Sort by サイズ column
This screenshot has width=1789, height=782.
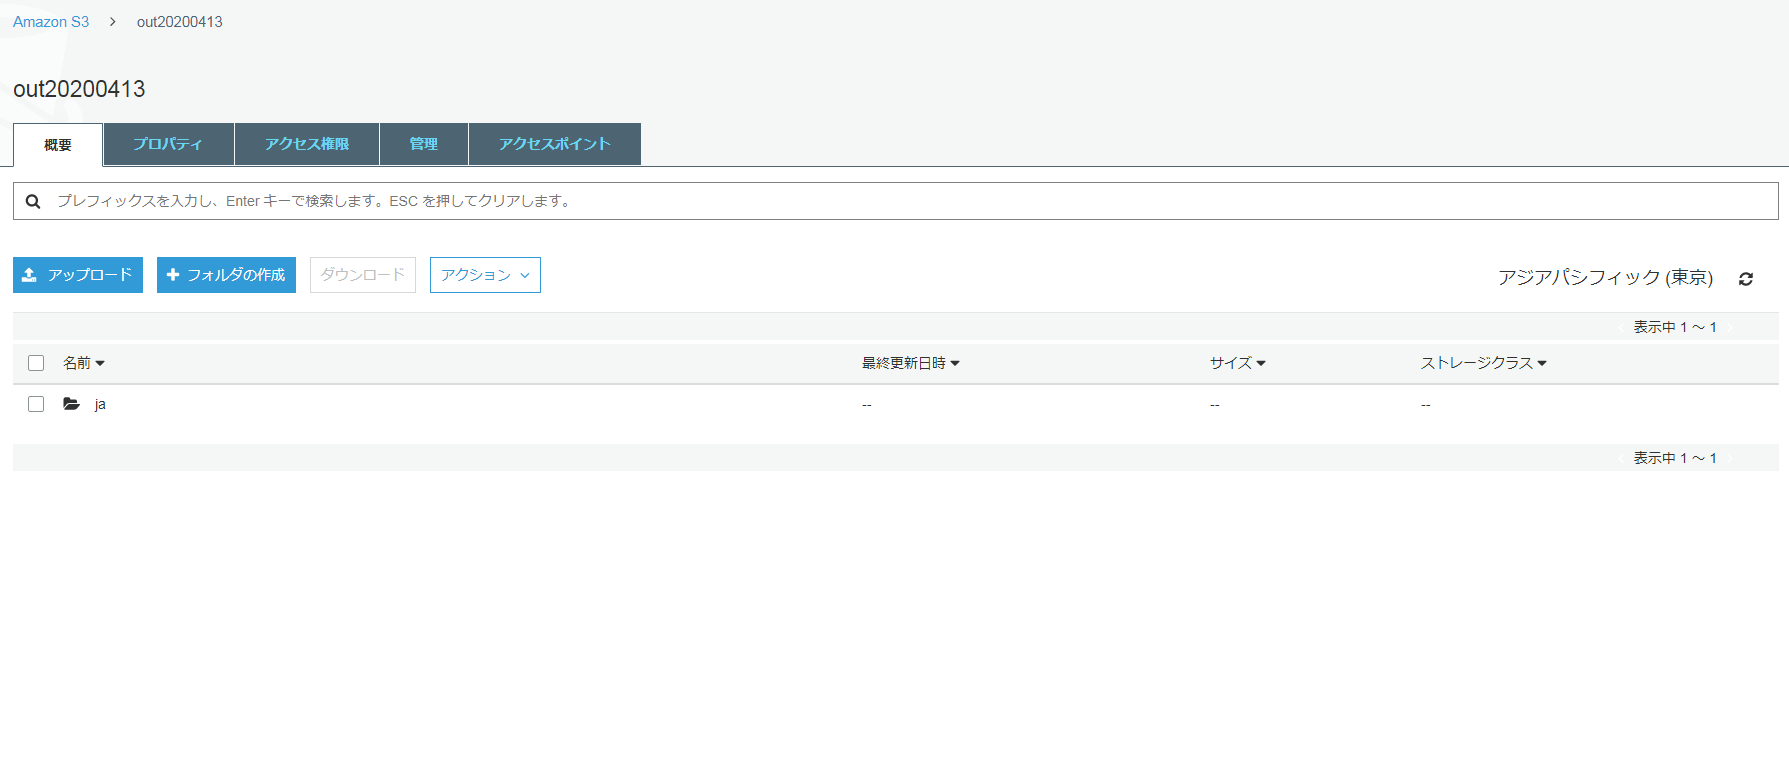(1237, 363)
